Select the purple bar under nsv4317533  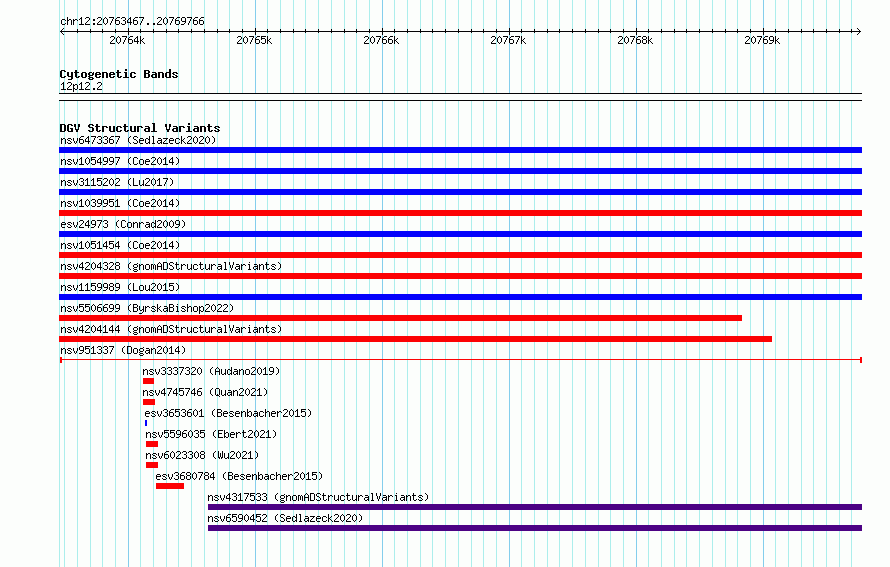[535, 507]
